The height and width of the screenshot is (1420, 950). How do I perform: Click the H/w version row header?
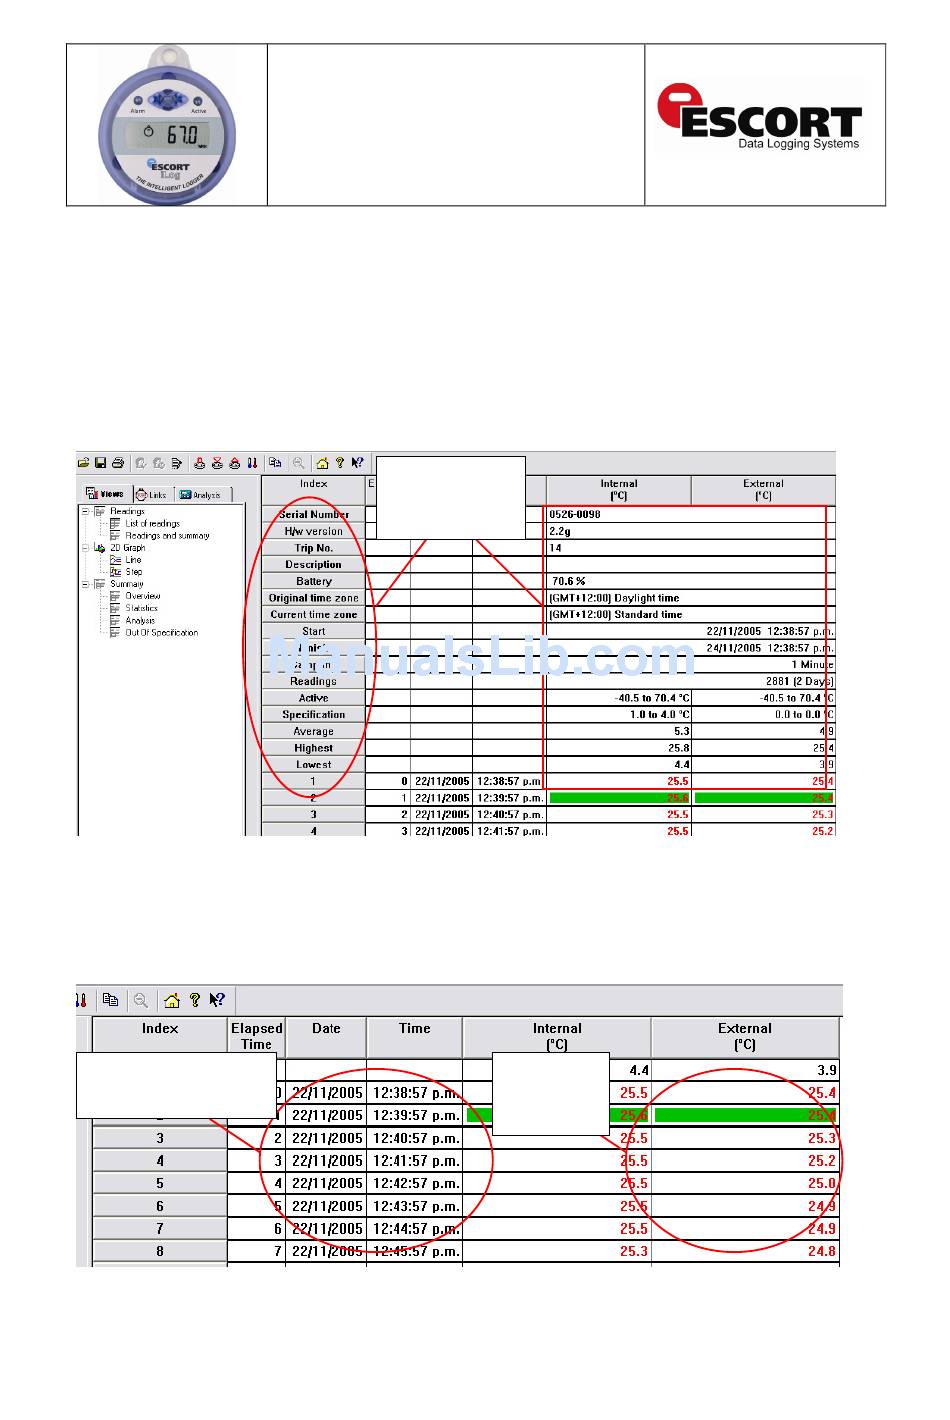pyautogui.click(x=314, y=531)
